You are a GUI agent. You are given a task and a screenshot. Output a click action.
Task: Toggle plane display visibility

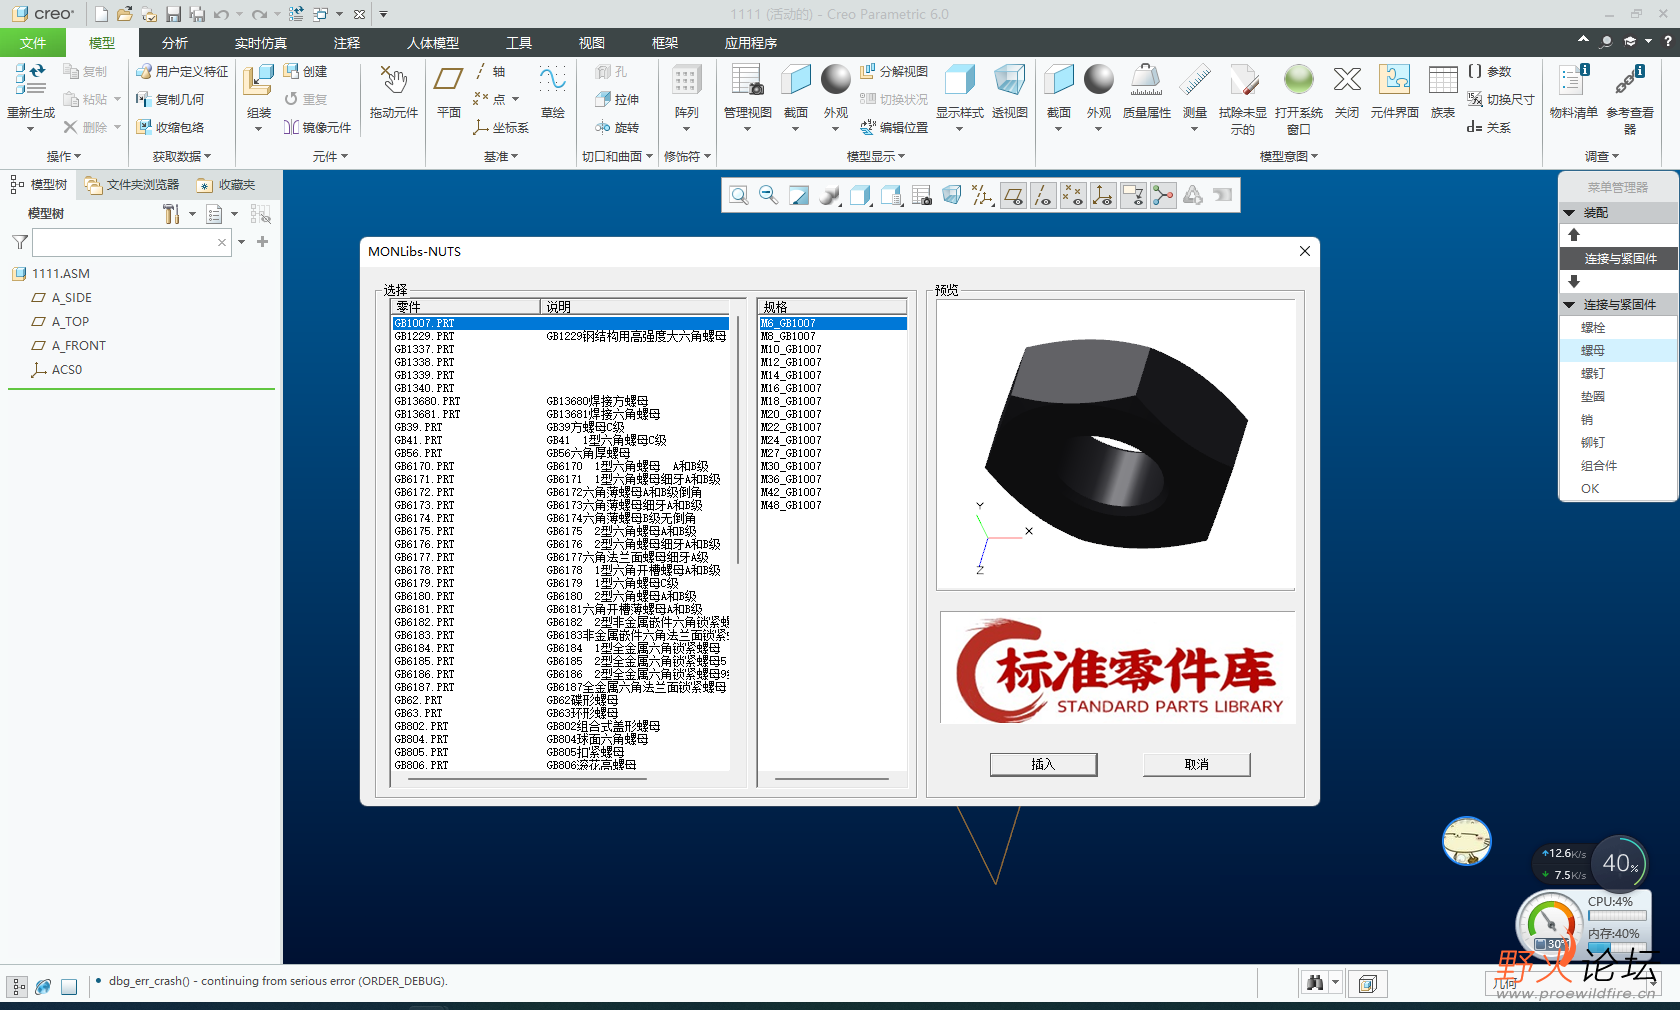click(x=1013, y=195)
